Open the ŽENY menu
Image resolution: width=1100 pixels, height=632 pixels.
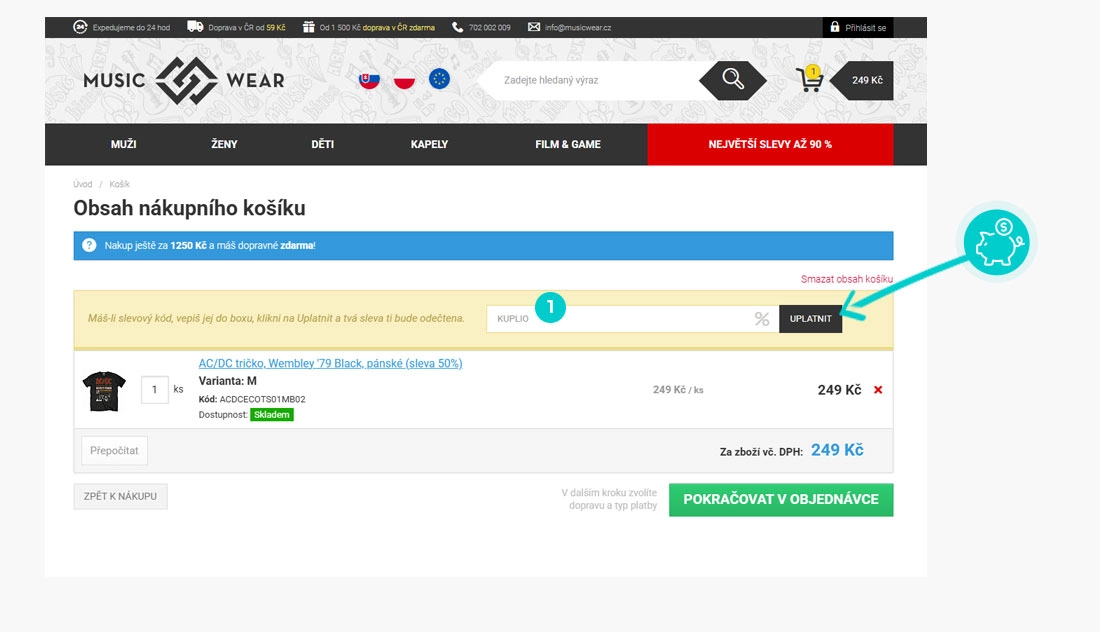click(x=224, y=144)
